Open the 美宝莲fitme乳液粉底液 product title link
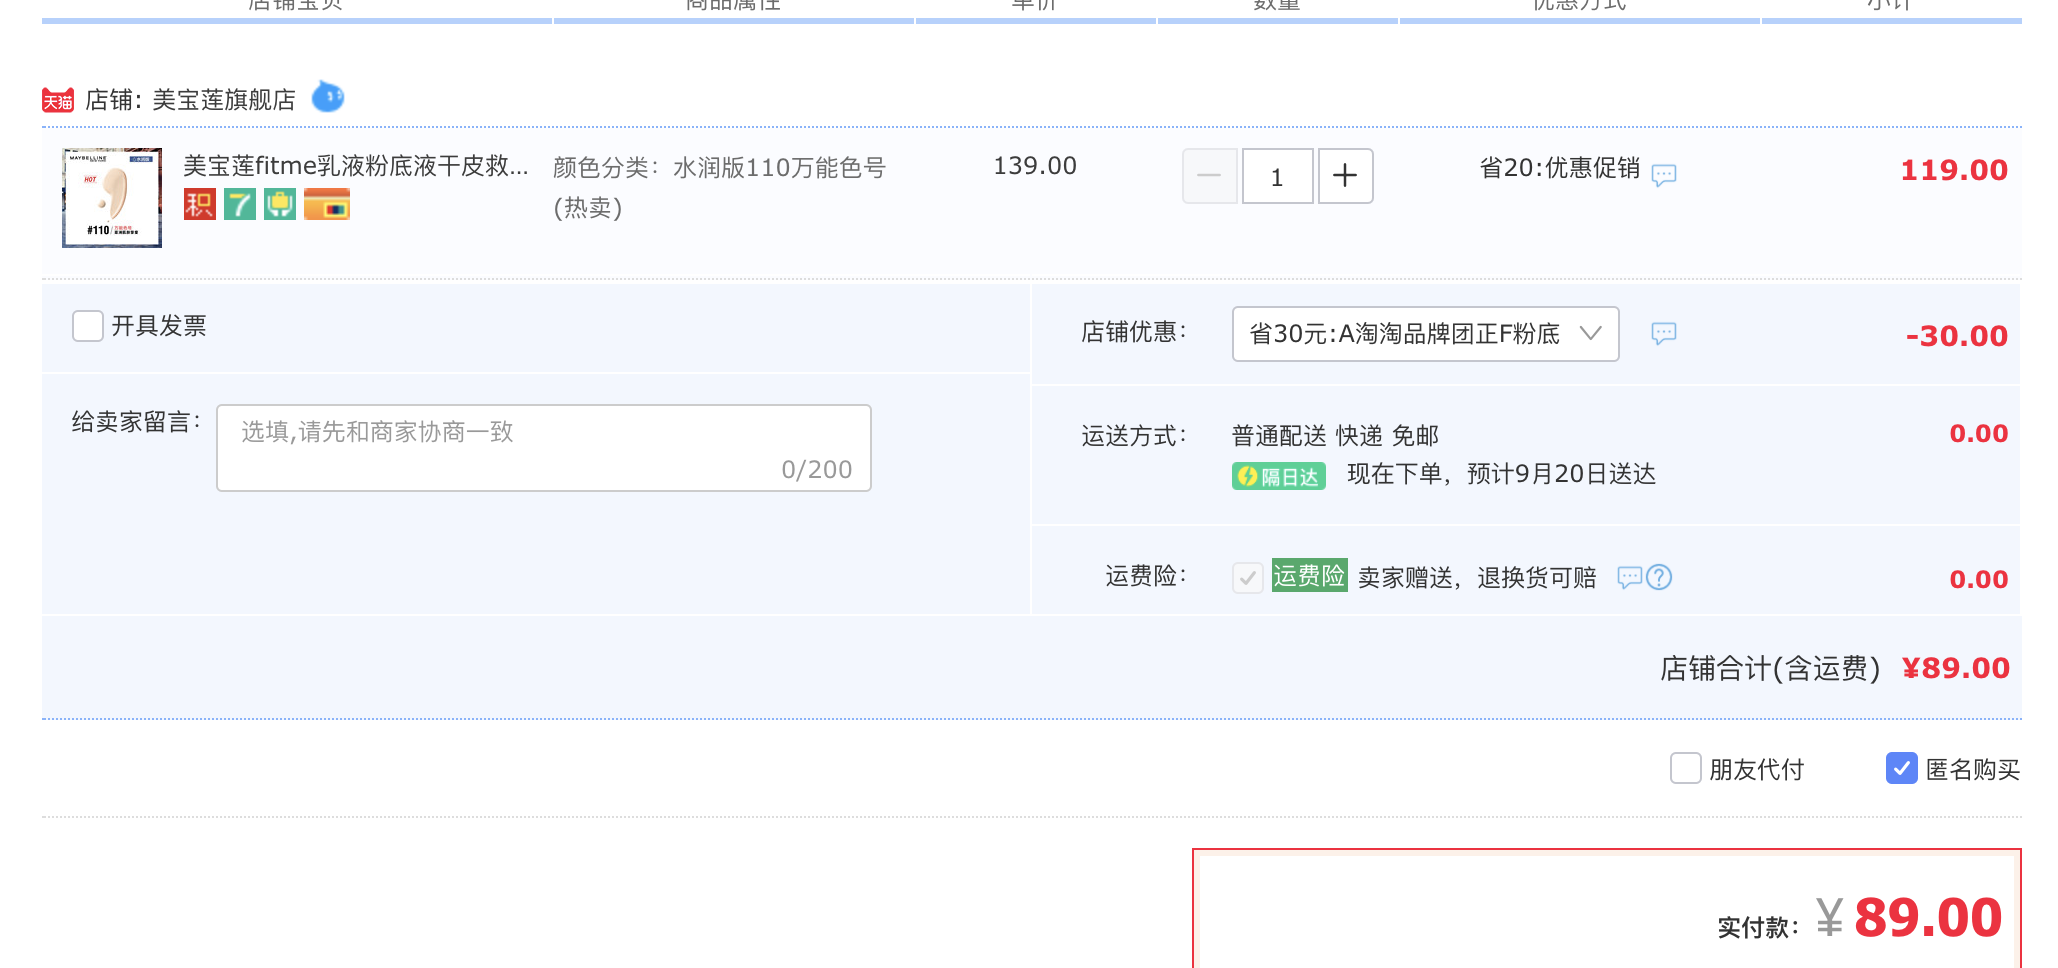The image size is (2058, 968). 356,166
